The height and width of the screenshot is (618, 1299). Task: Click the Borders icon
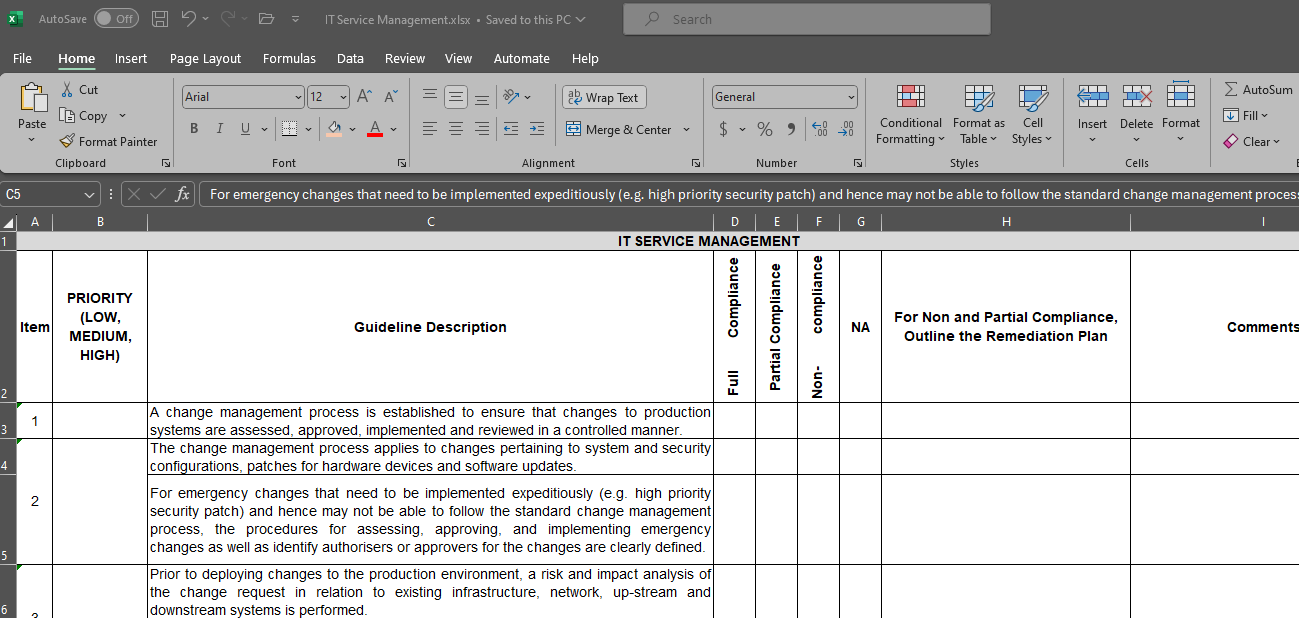click(289, 128)
